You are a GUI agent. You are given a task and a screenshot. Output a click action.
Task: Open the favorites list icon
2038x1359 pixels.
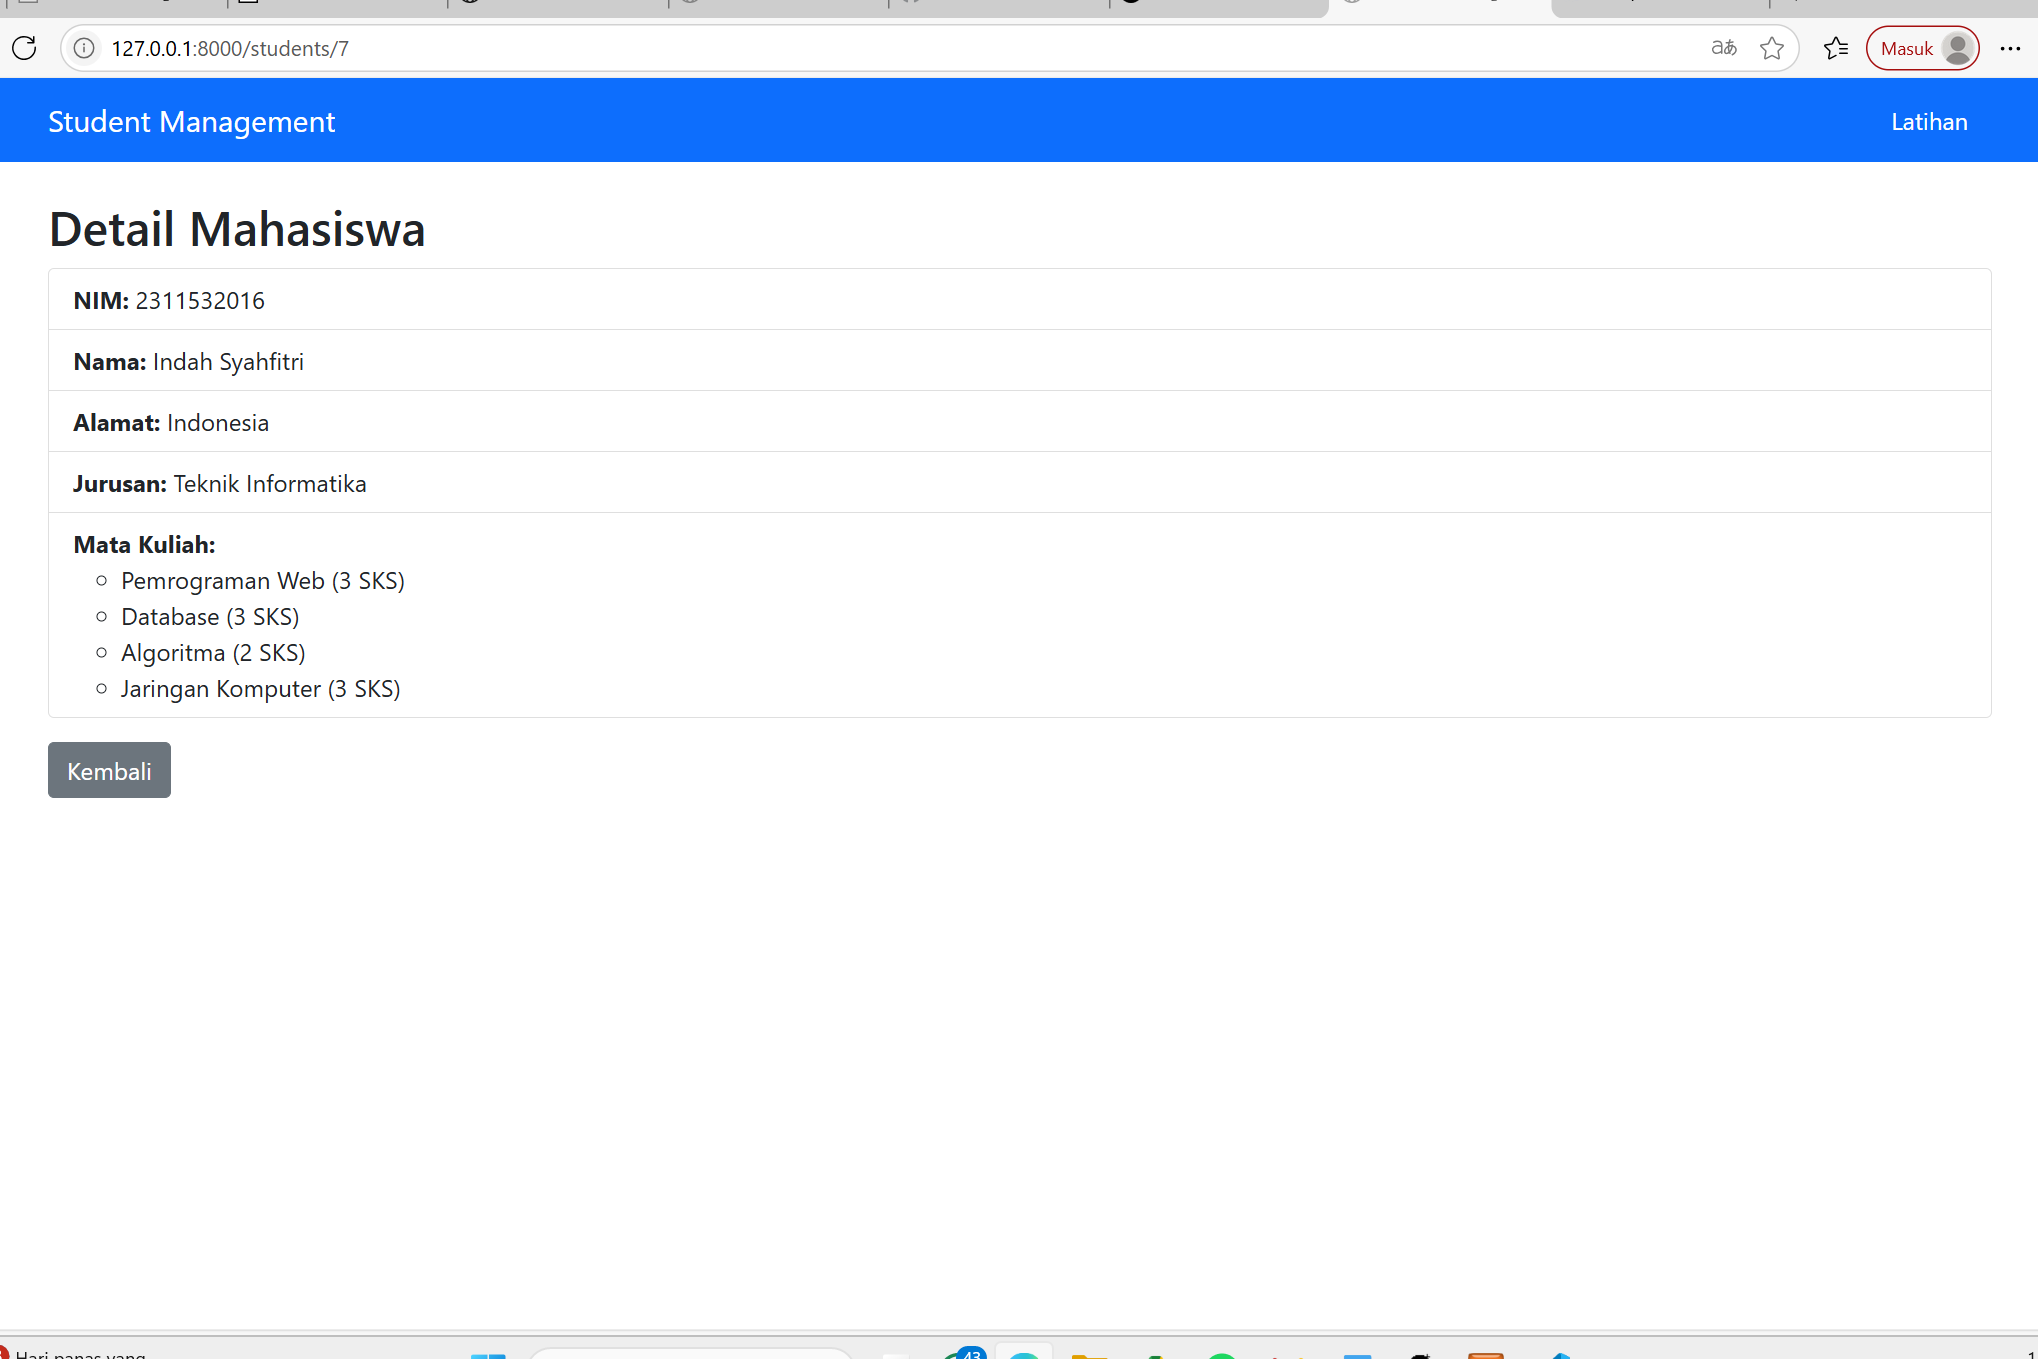tap(1835, 48)
